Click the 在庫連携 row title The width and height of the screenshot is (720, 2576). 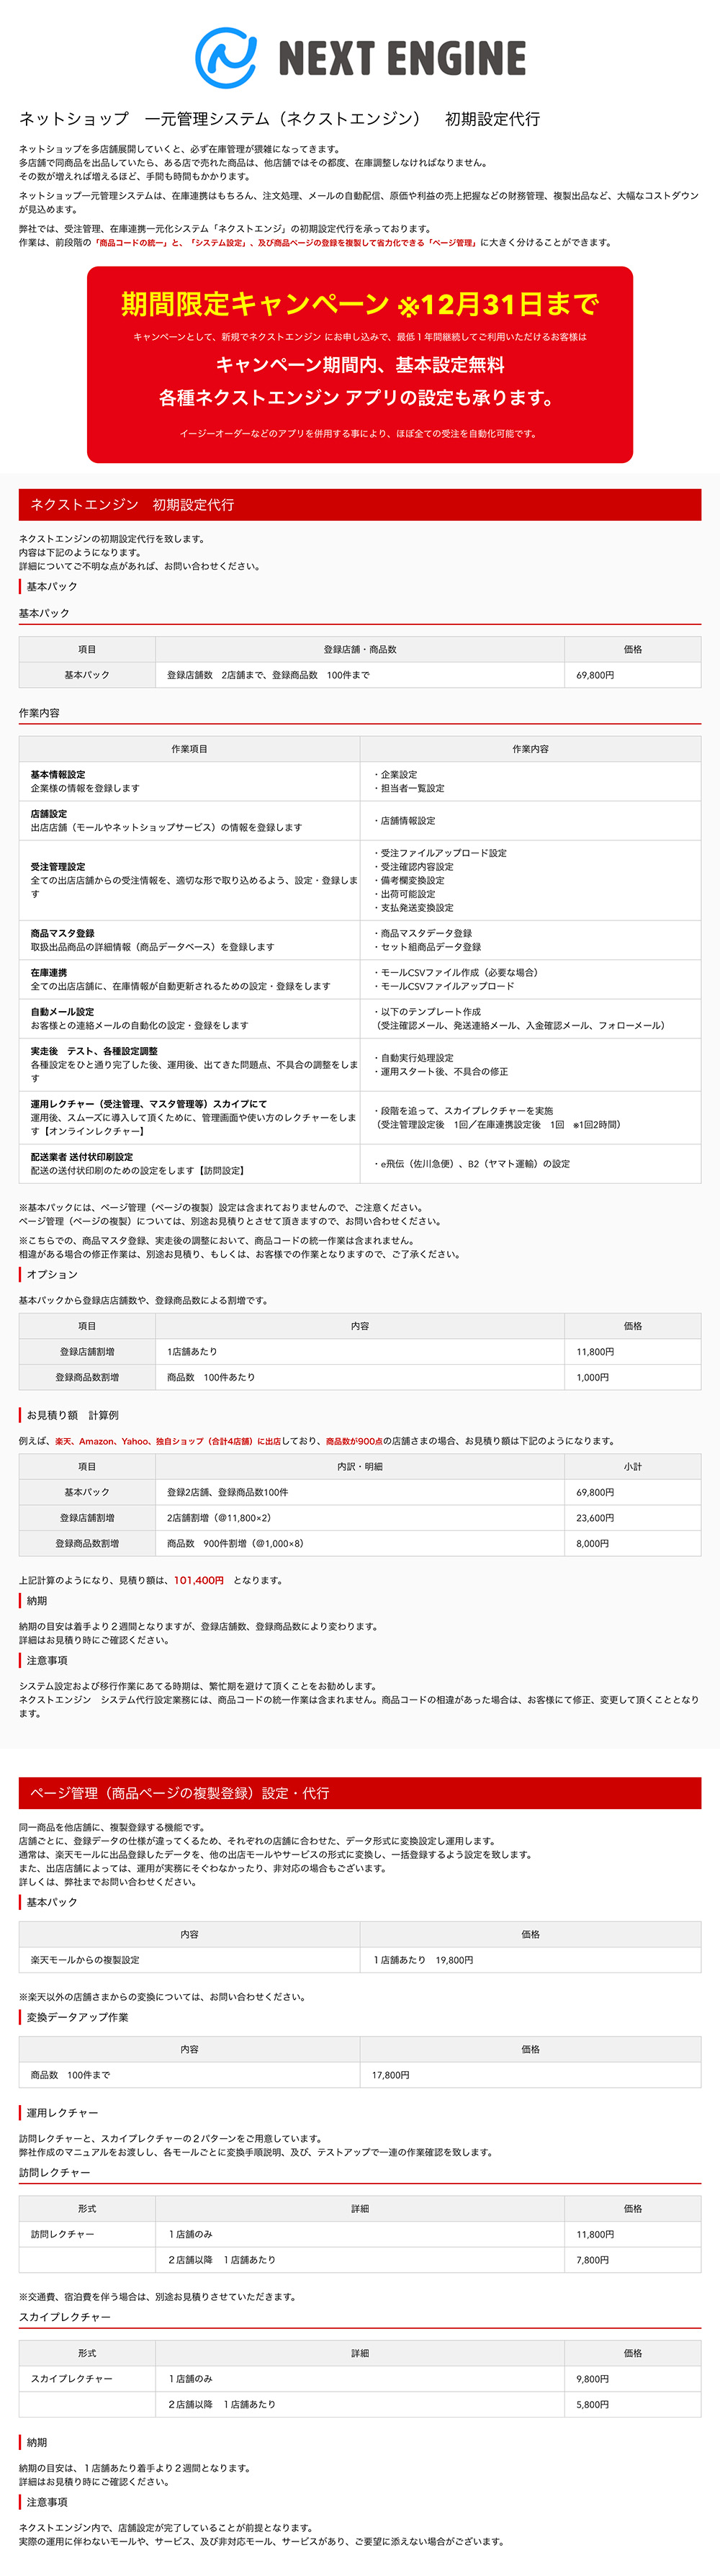(x=49, y=972)
